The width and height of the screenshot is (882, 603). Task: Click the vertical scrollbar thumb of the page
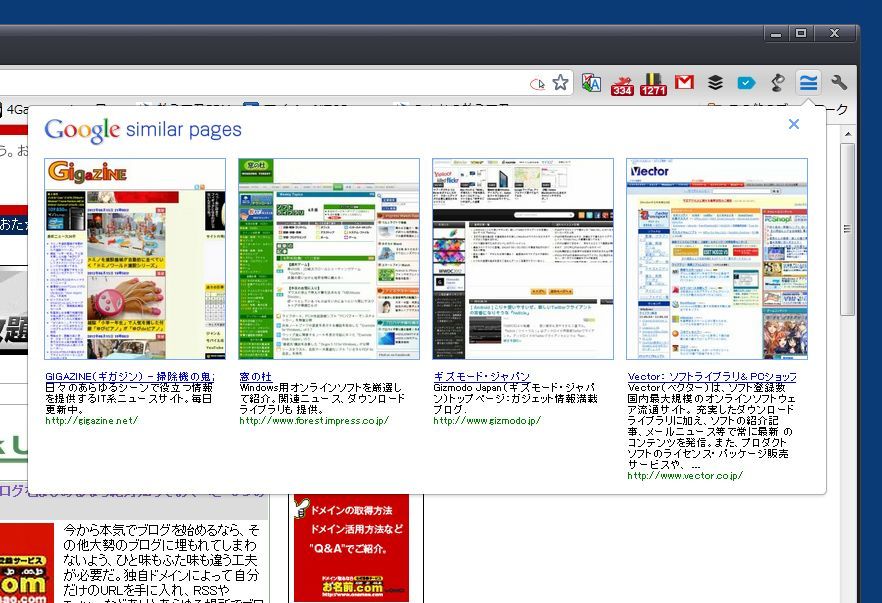[848, 228]
